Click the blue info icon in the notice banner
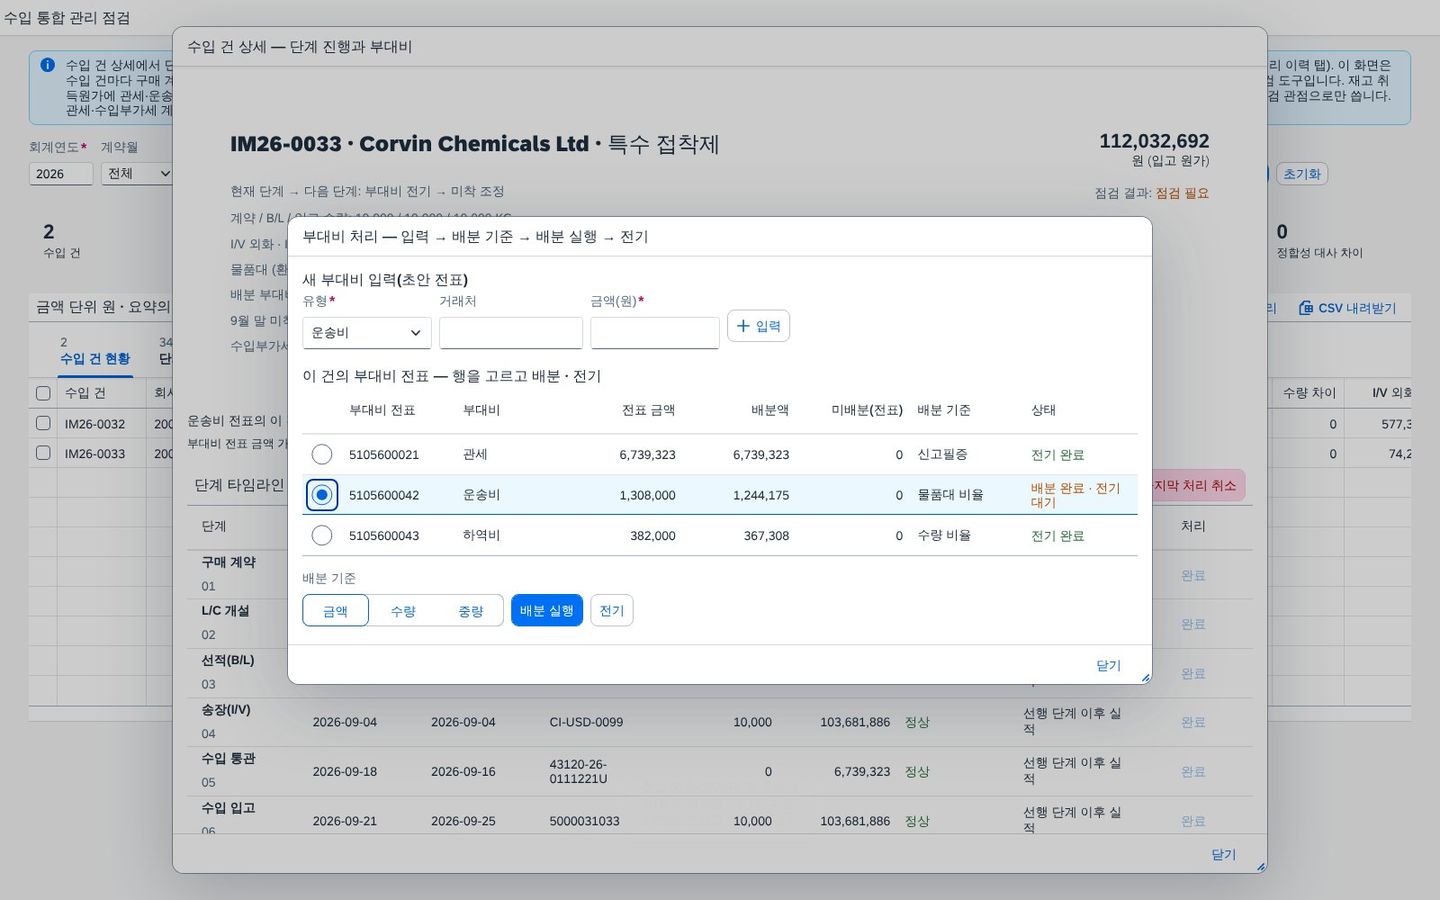The height and width of the screenshot is (900, 1440). (x=47, y=65)
